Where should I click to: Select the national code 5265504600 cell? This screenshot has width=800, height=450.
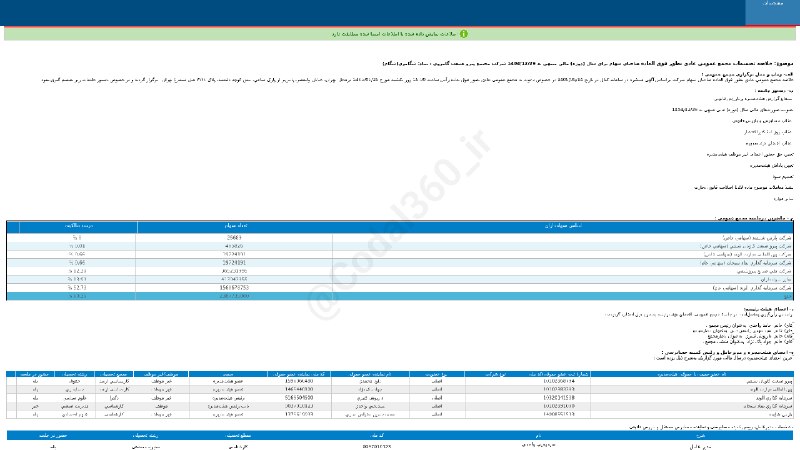[299, 397]
